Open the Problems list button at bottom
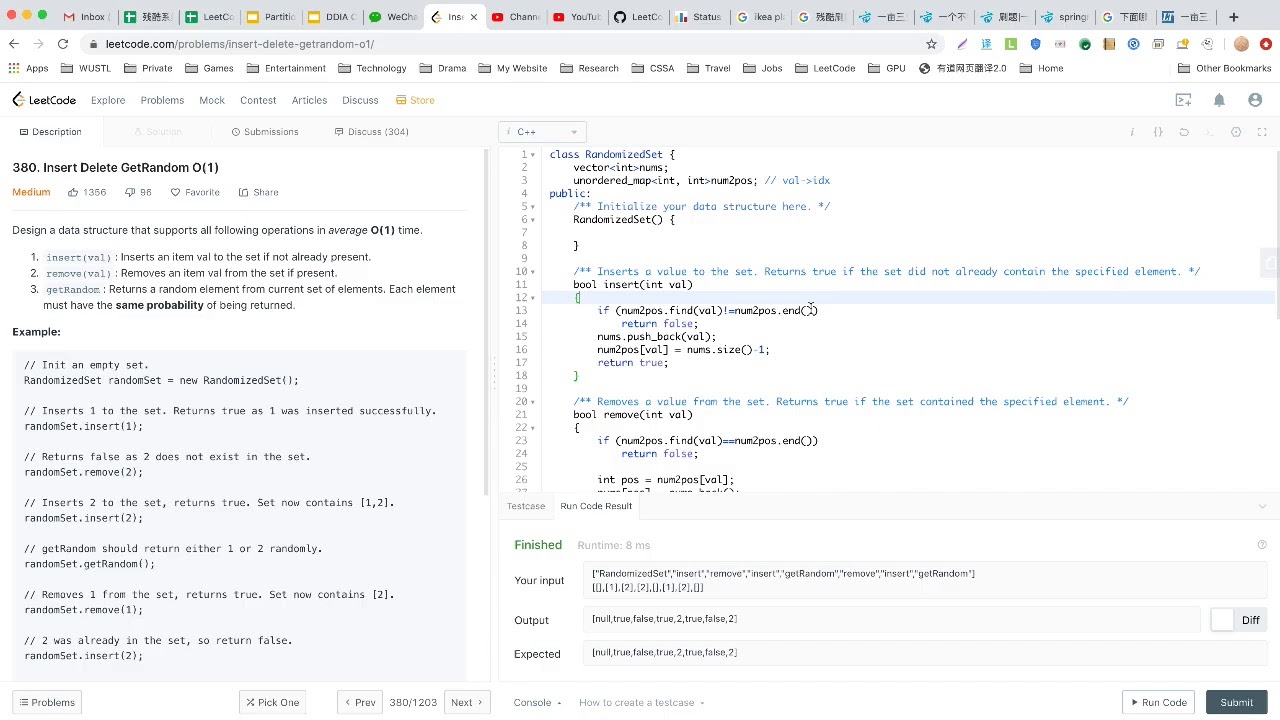 (x=47, y=702)
